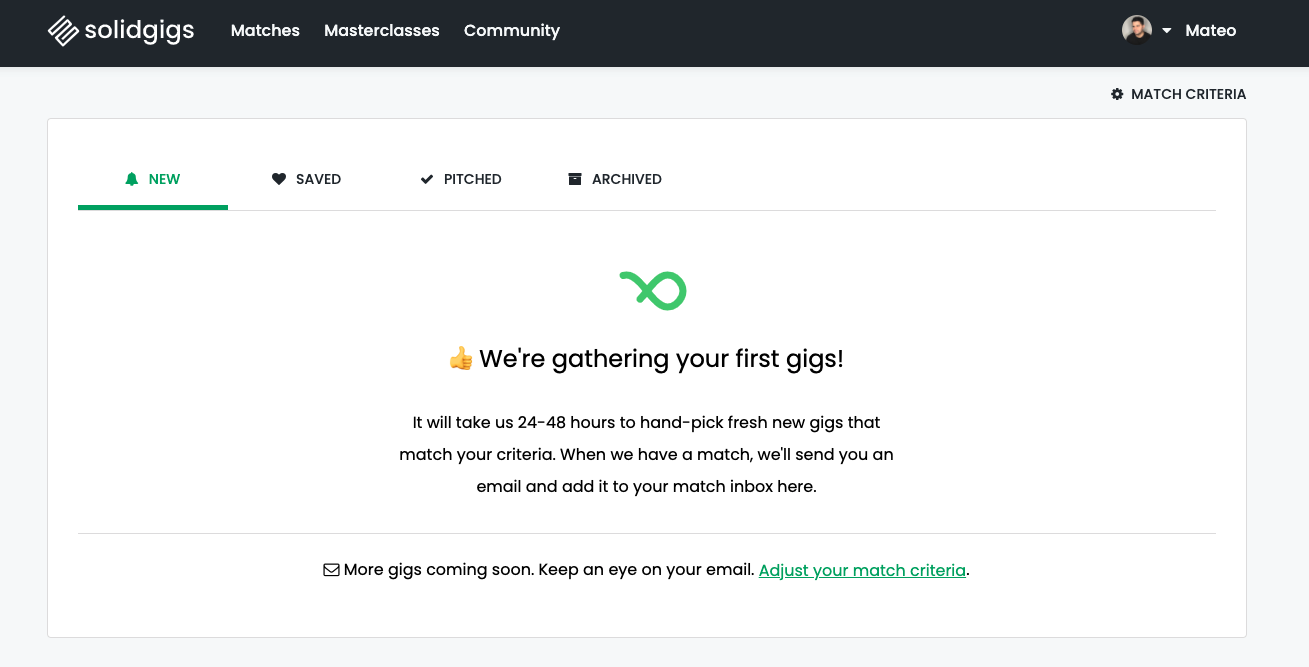The image size is (1309, 667).
Task: Click the green infinity loop icon
Action: click(x=653, y=290)
